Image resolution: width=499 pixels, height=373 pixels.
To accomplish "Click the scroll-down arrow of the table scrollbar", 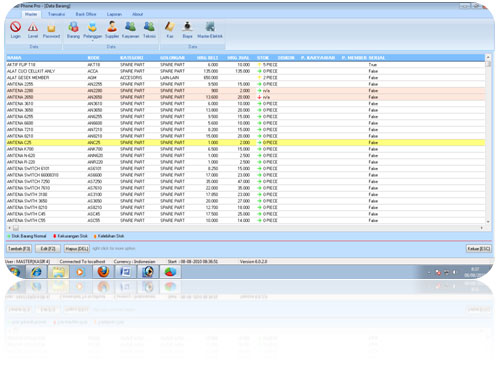I will tap(488, 222).
